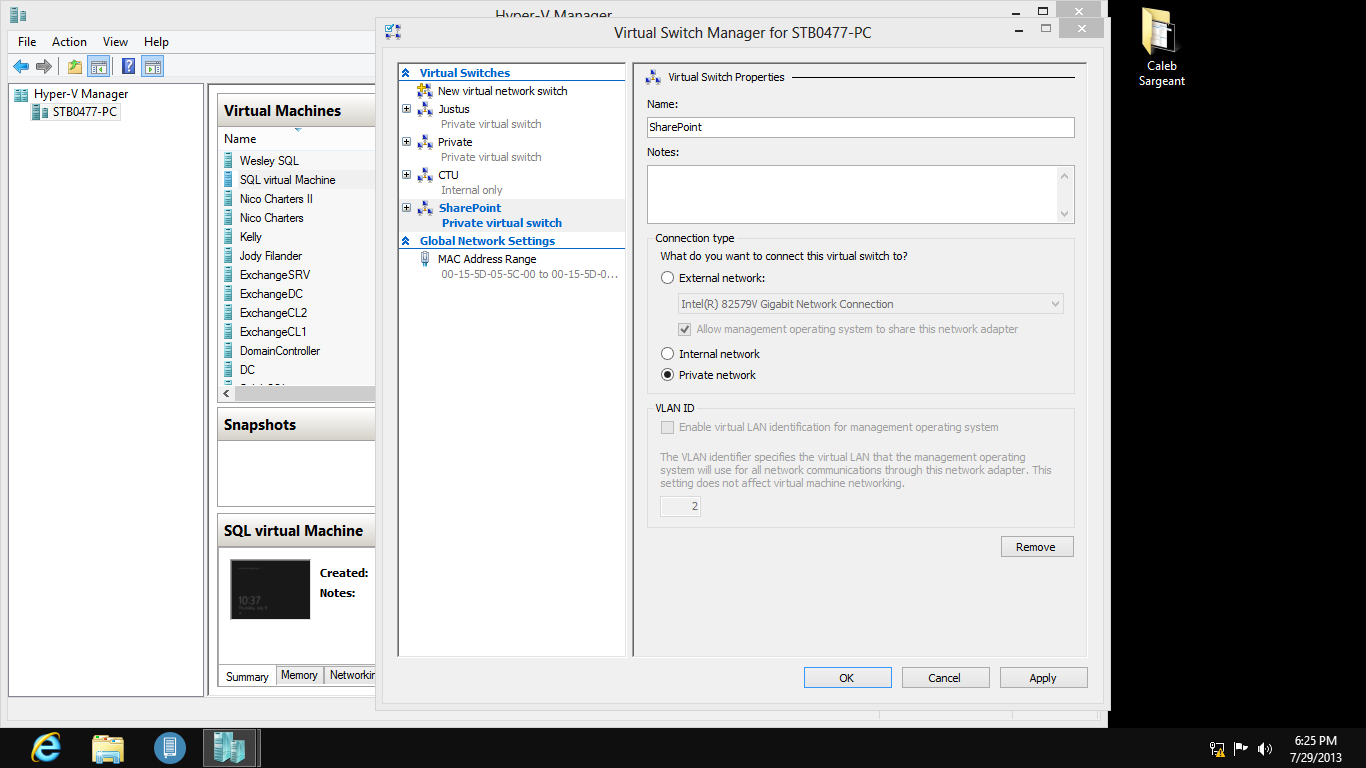The image size is (1366, 768).
Task: Open the Caleb Sargeant desktop folder
Action: [1161, 48]
